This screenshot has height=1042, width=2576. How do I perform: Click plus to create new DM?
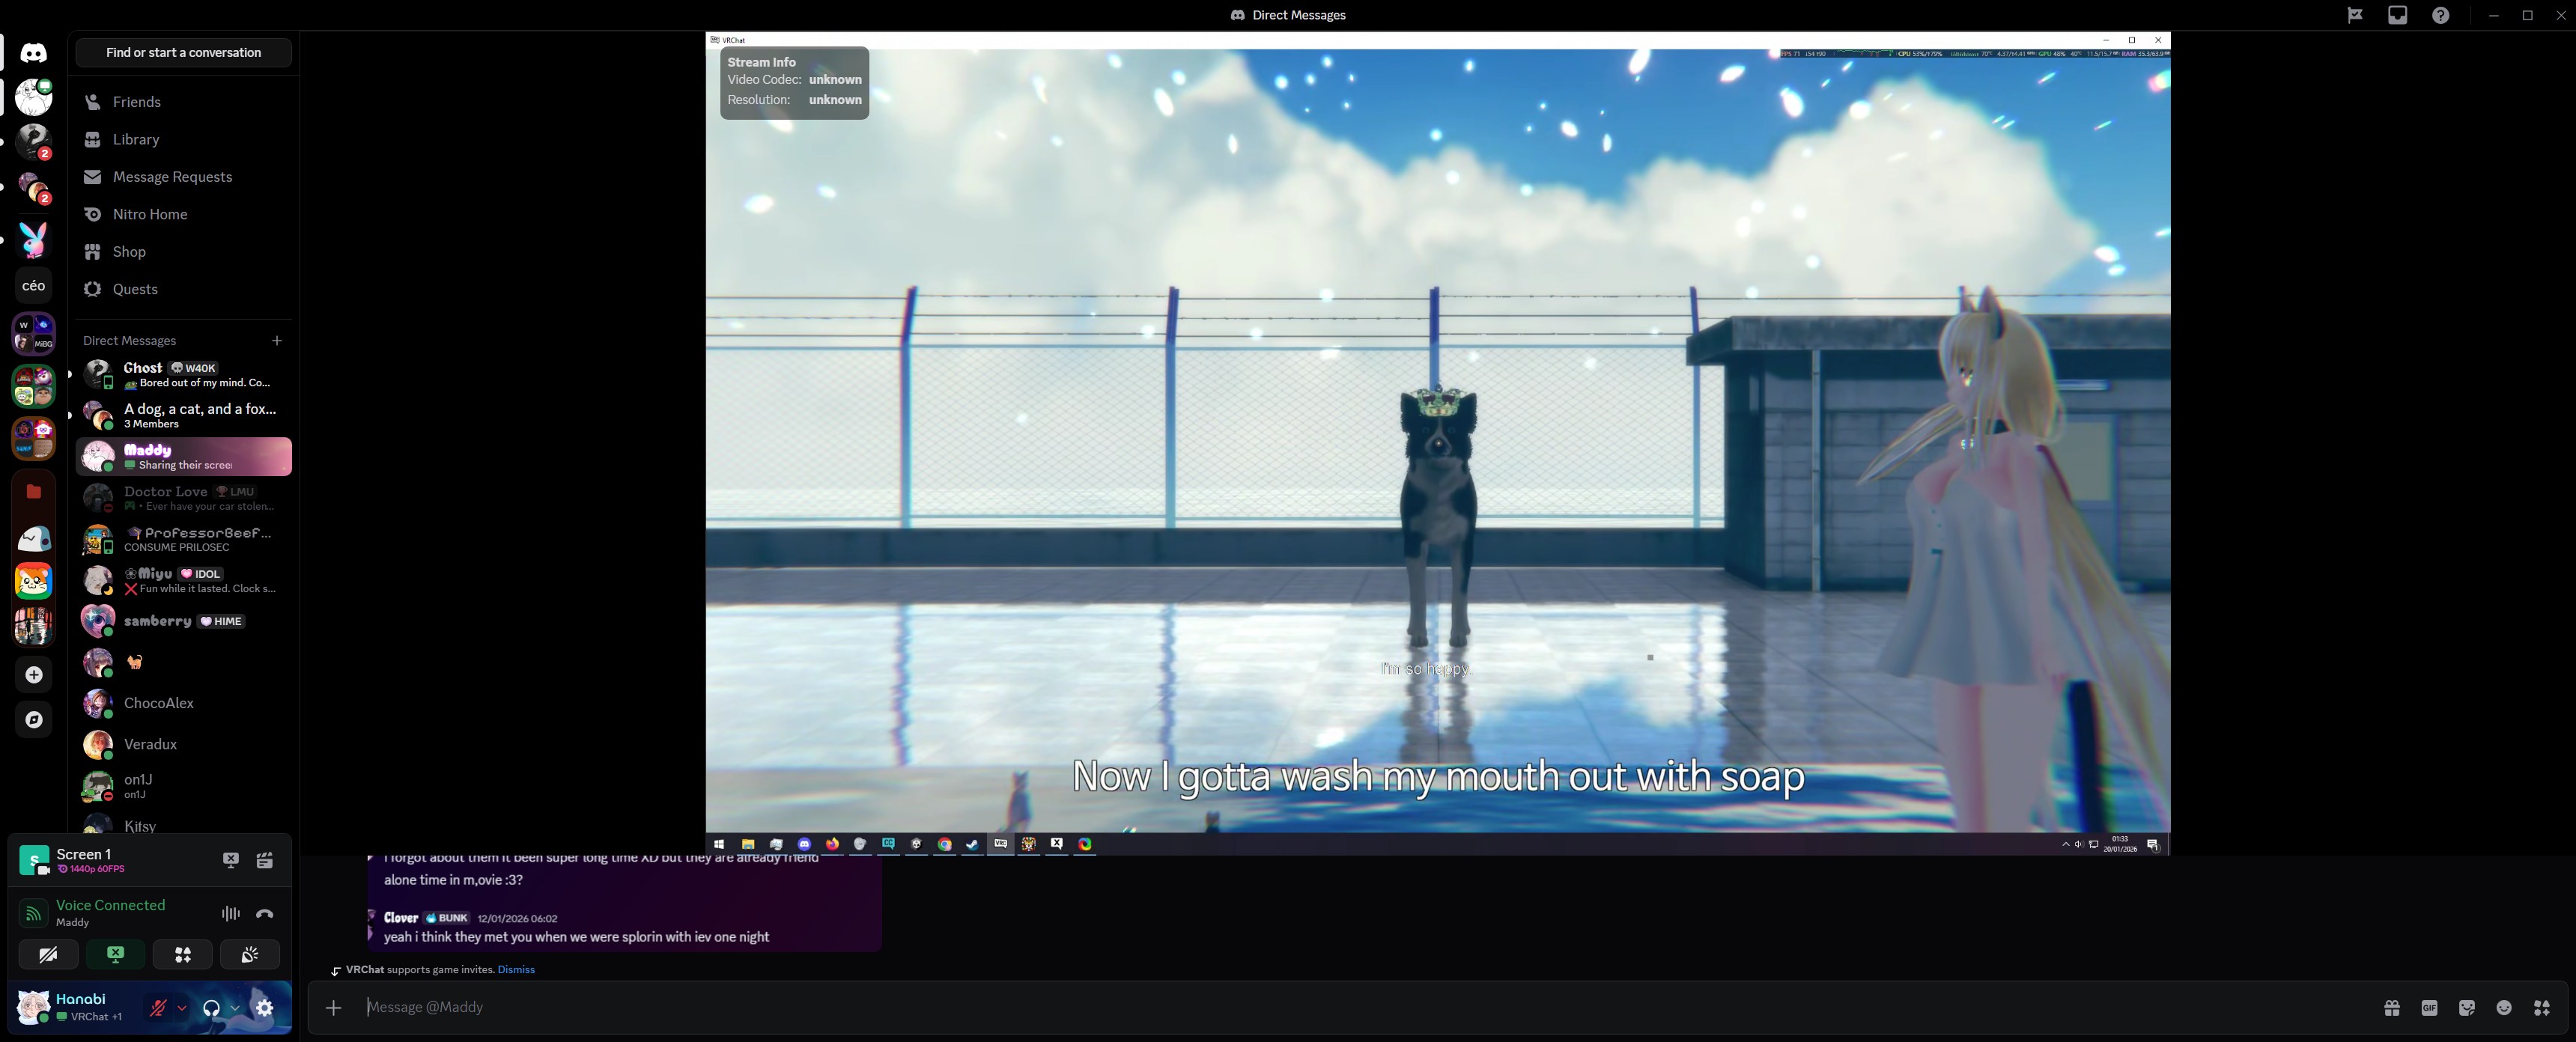coord(277,341)
